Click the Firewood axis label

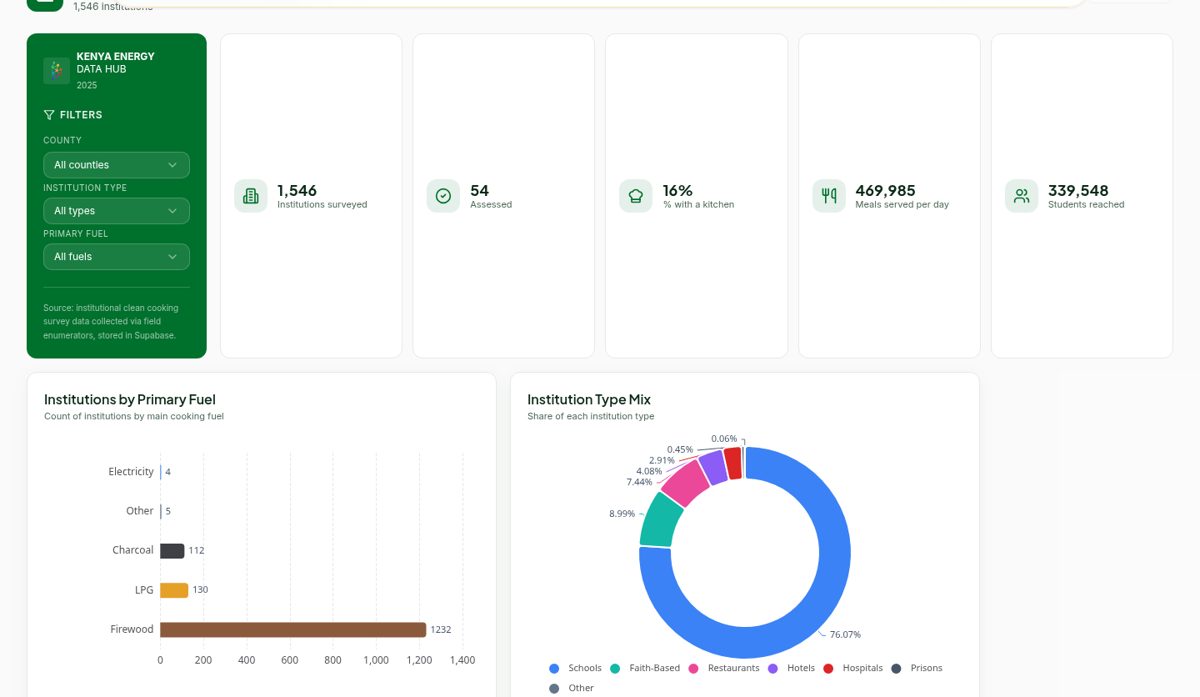coord(132,630)
